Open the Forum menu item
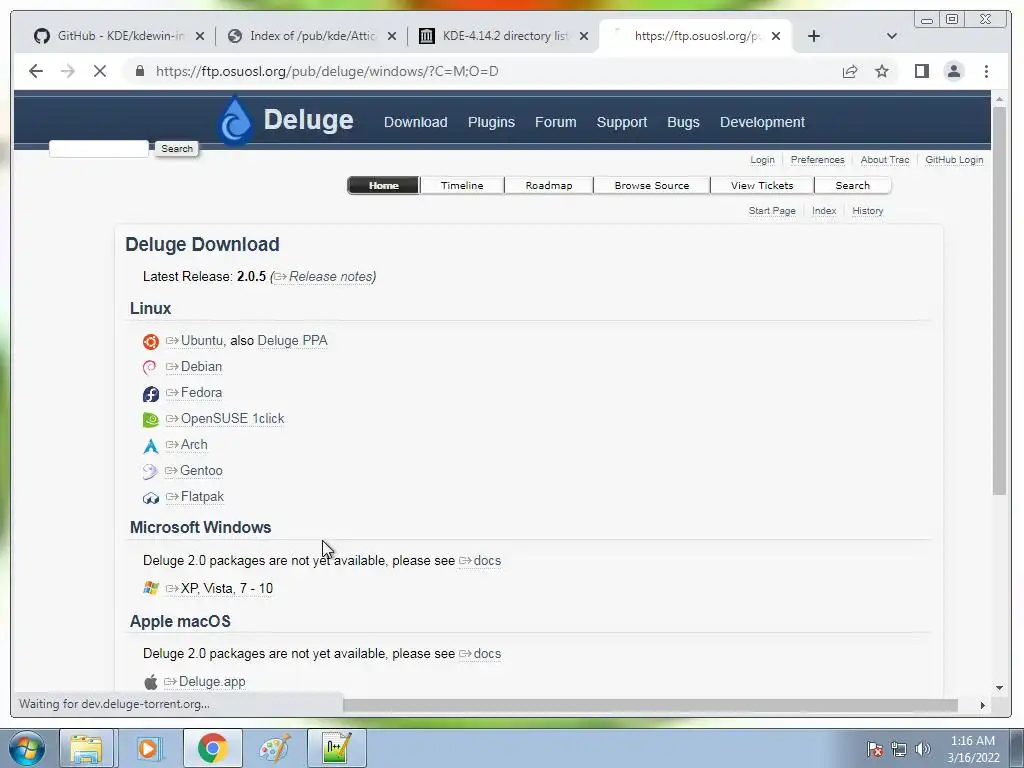1024x768 pixels. 556,122
